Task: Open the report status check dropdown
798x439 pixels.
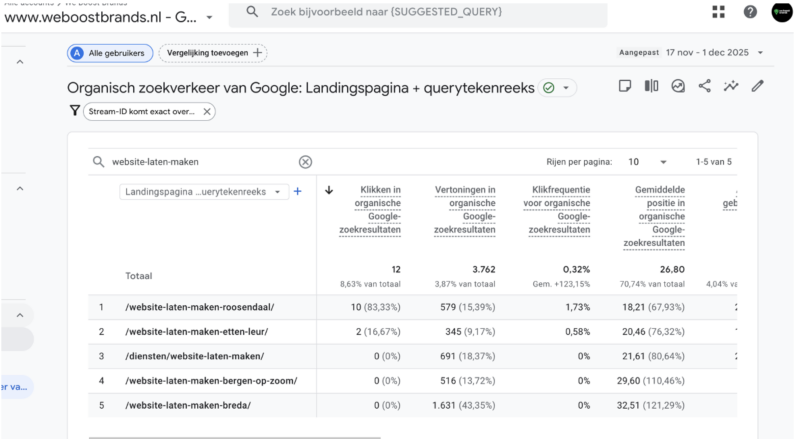Action: [x=557, y=88]
